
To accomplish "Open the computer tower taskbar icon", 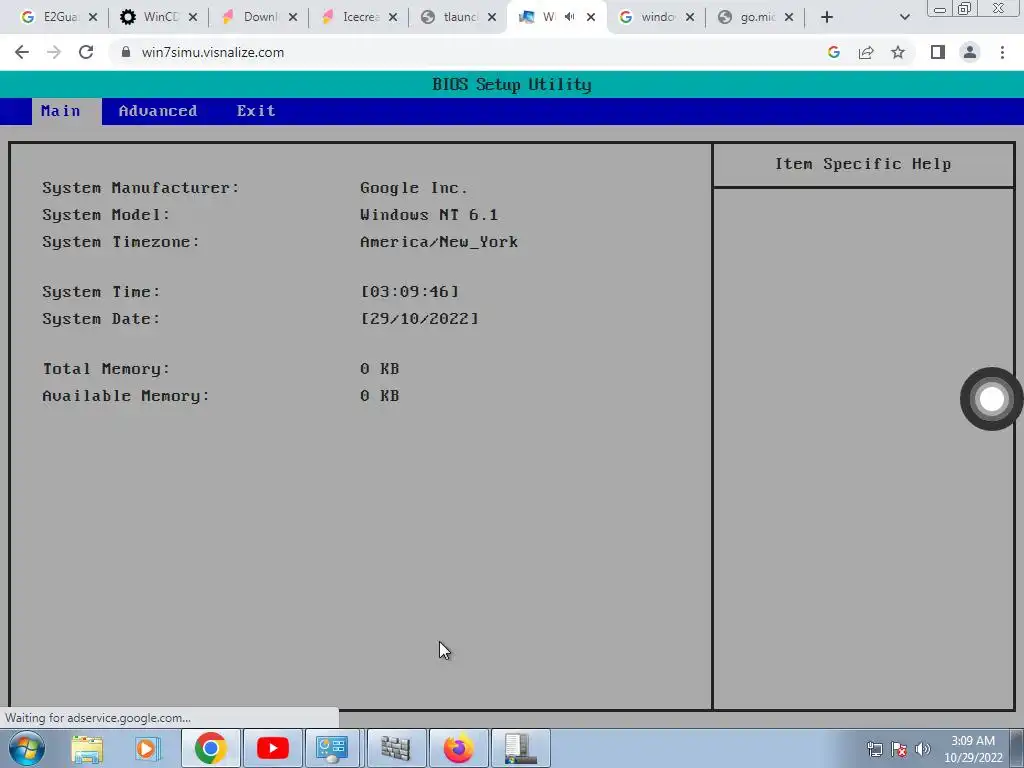I will pyautogui.click(x=520, y=748).
